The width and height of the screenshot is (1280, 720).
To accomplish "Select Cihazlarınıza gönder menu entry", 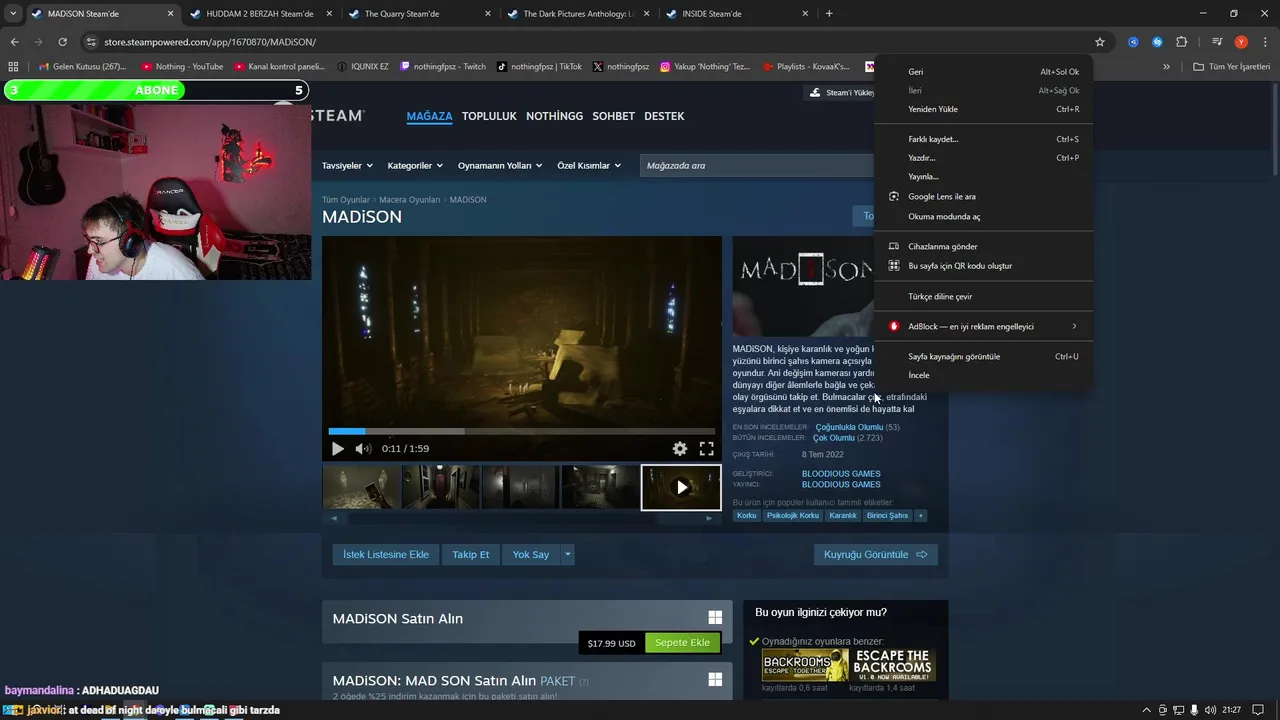I will click(x=984, y=246).
